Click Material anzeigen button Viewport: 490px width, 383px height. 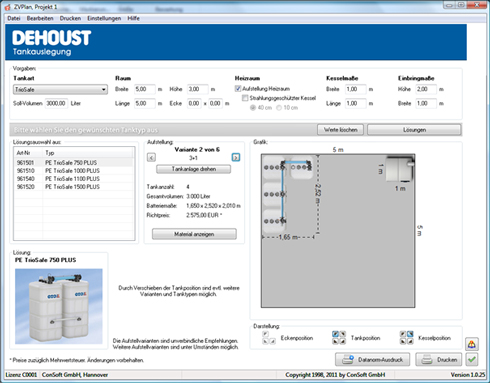tap(194, 234)
